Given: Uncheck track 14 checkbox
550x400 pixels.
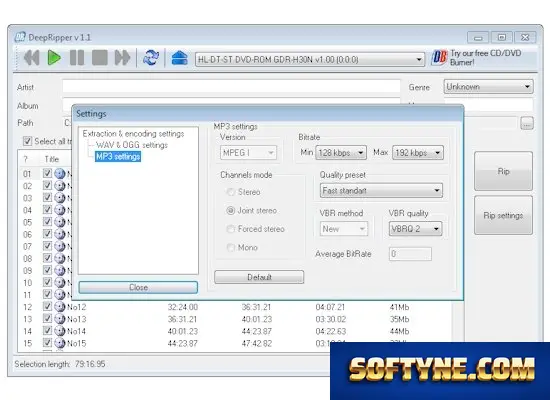Looking at the screenshot, I should click(47, 331).
